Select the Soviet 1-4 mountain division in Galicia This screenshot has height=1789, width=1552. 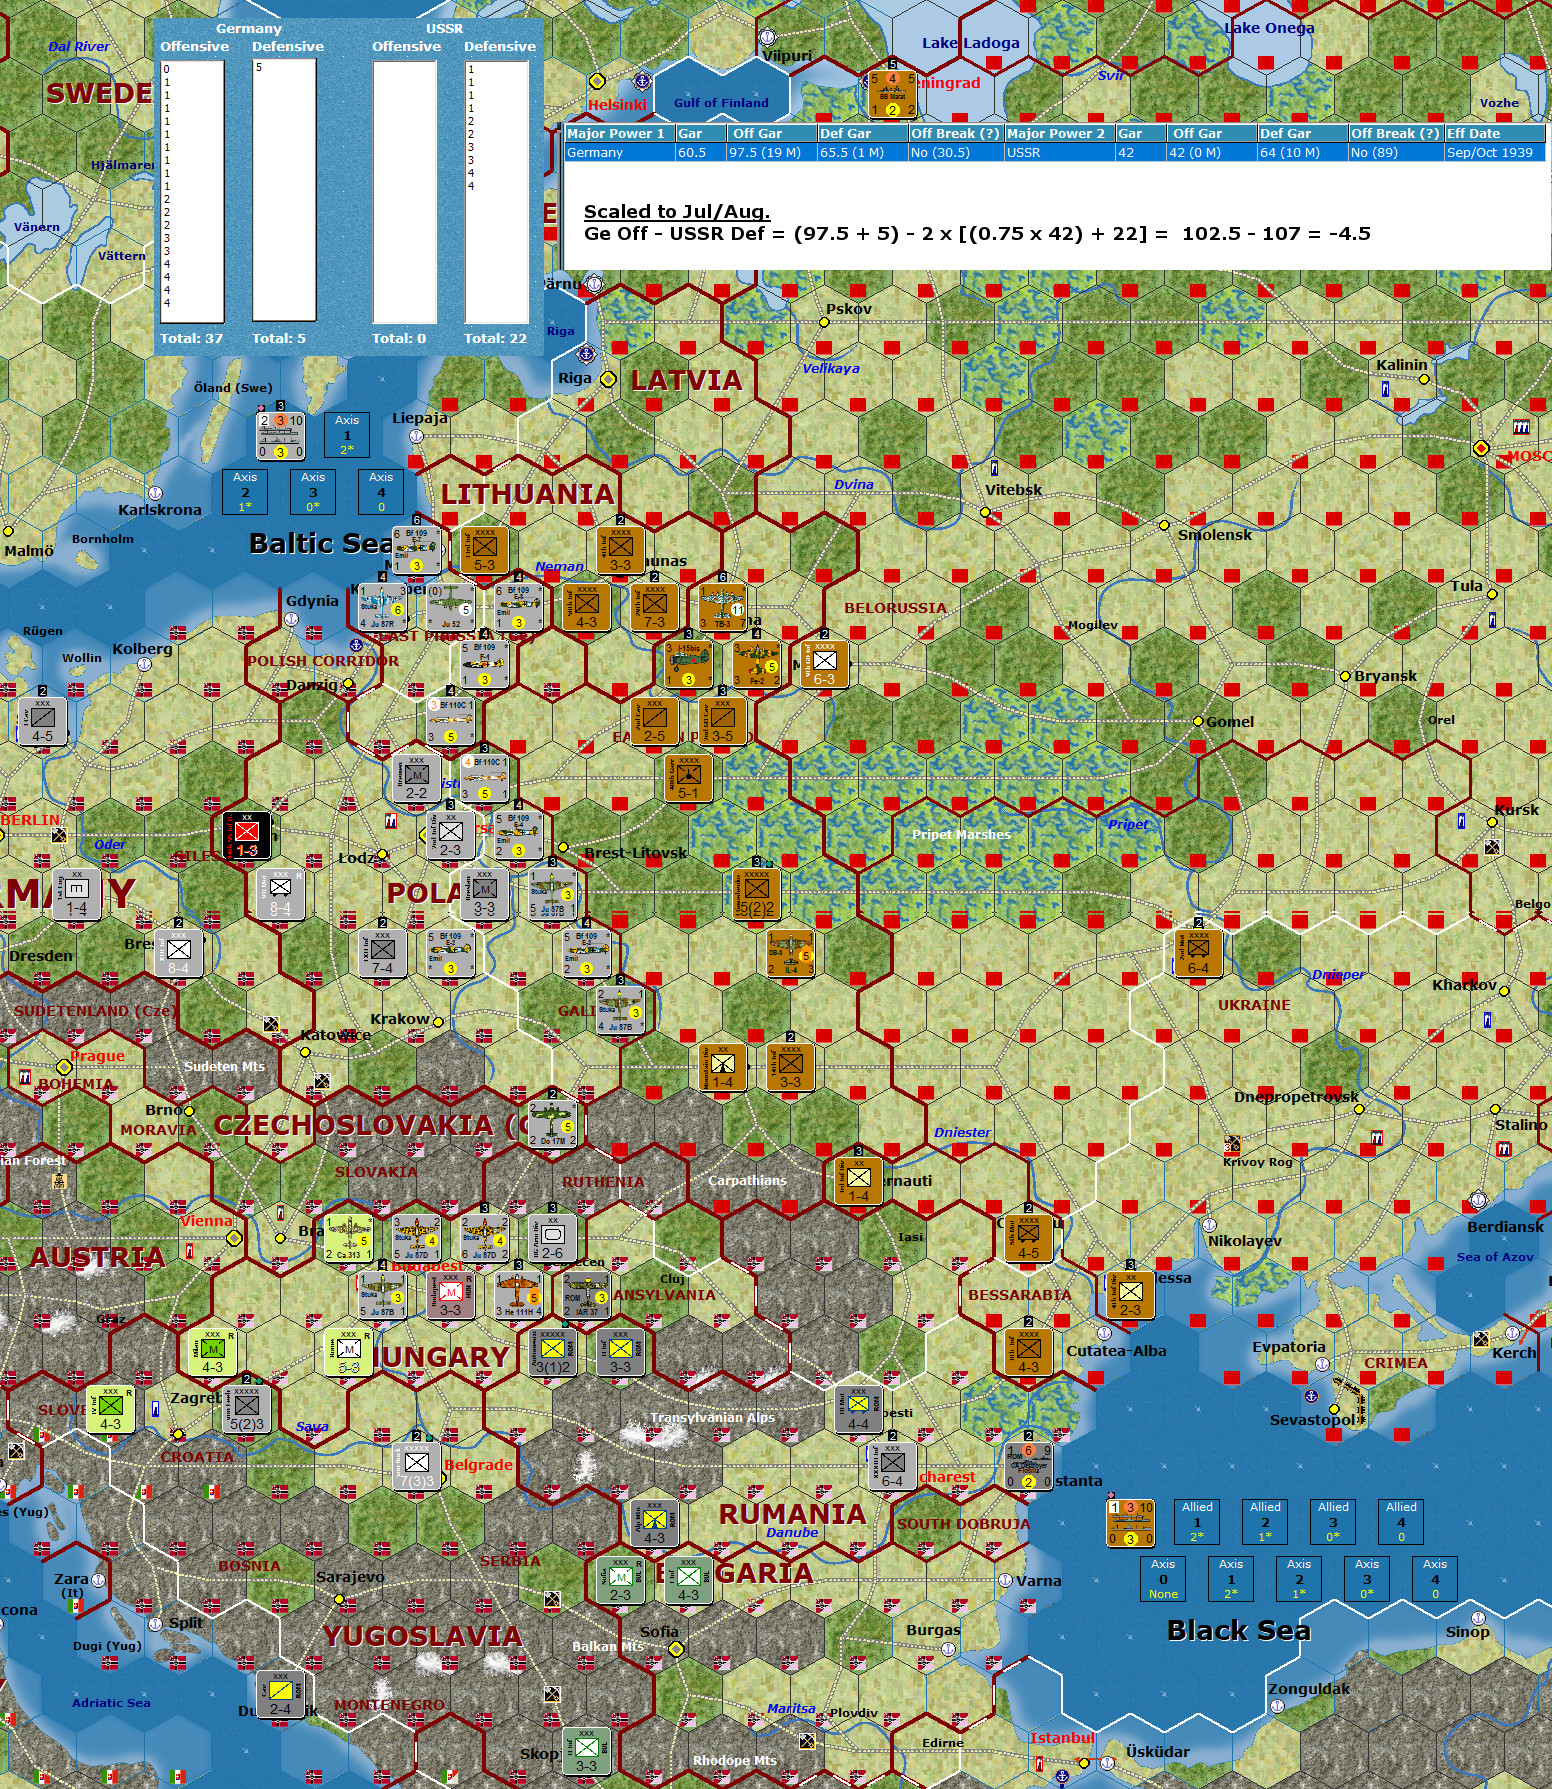pos(723,1067)
